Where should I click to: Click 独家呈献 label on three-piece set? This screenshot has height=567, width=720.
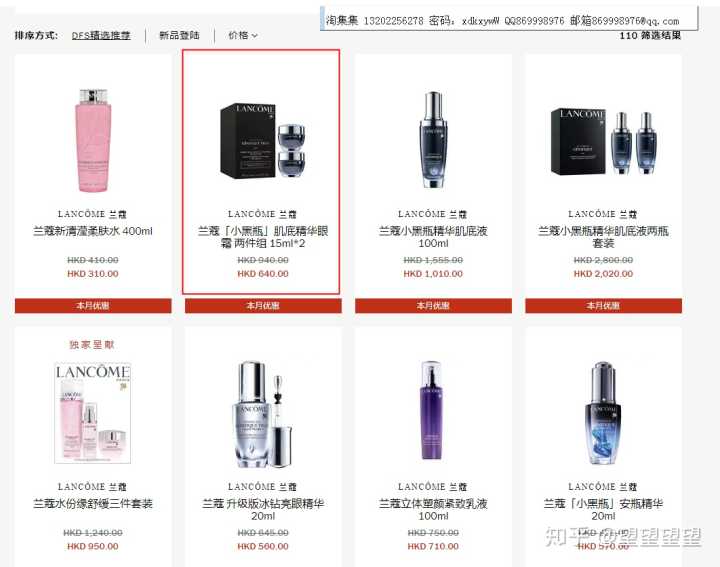pos(92,345)
